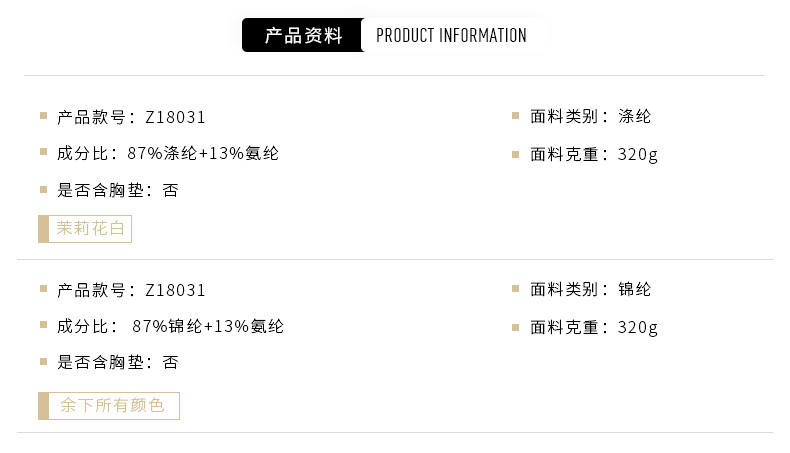Select the PRODUCT INFORMATION header label
The width and height of the screenshot is (790, 453).
pos(451,36)
